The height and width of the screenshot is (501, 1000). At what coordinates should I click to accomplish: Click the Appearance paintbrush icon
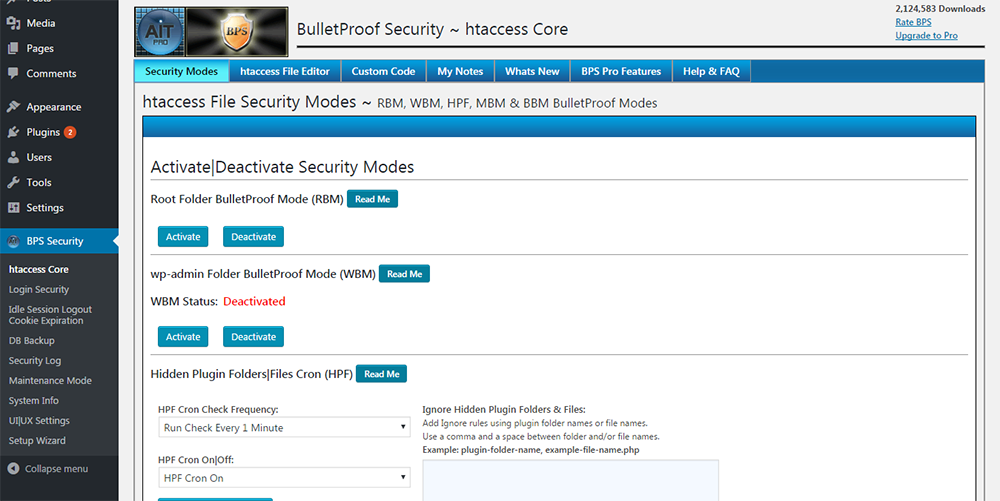[x=13, y=106]
